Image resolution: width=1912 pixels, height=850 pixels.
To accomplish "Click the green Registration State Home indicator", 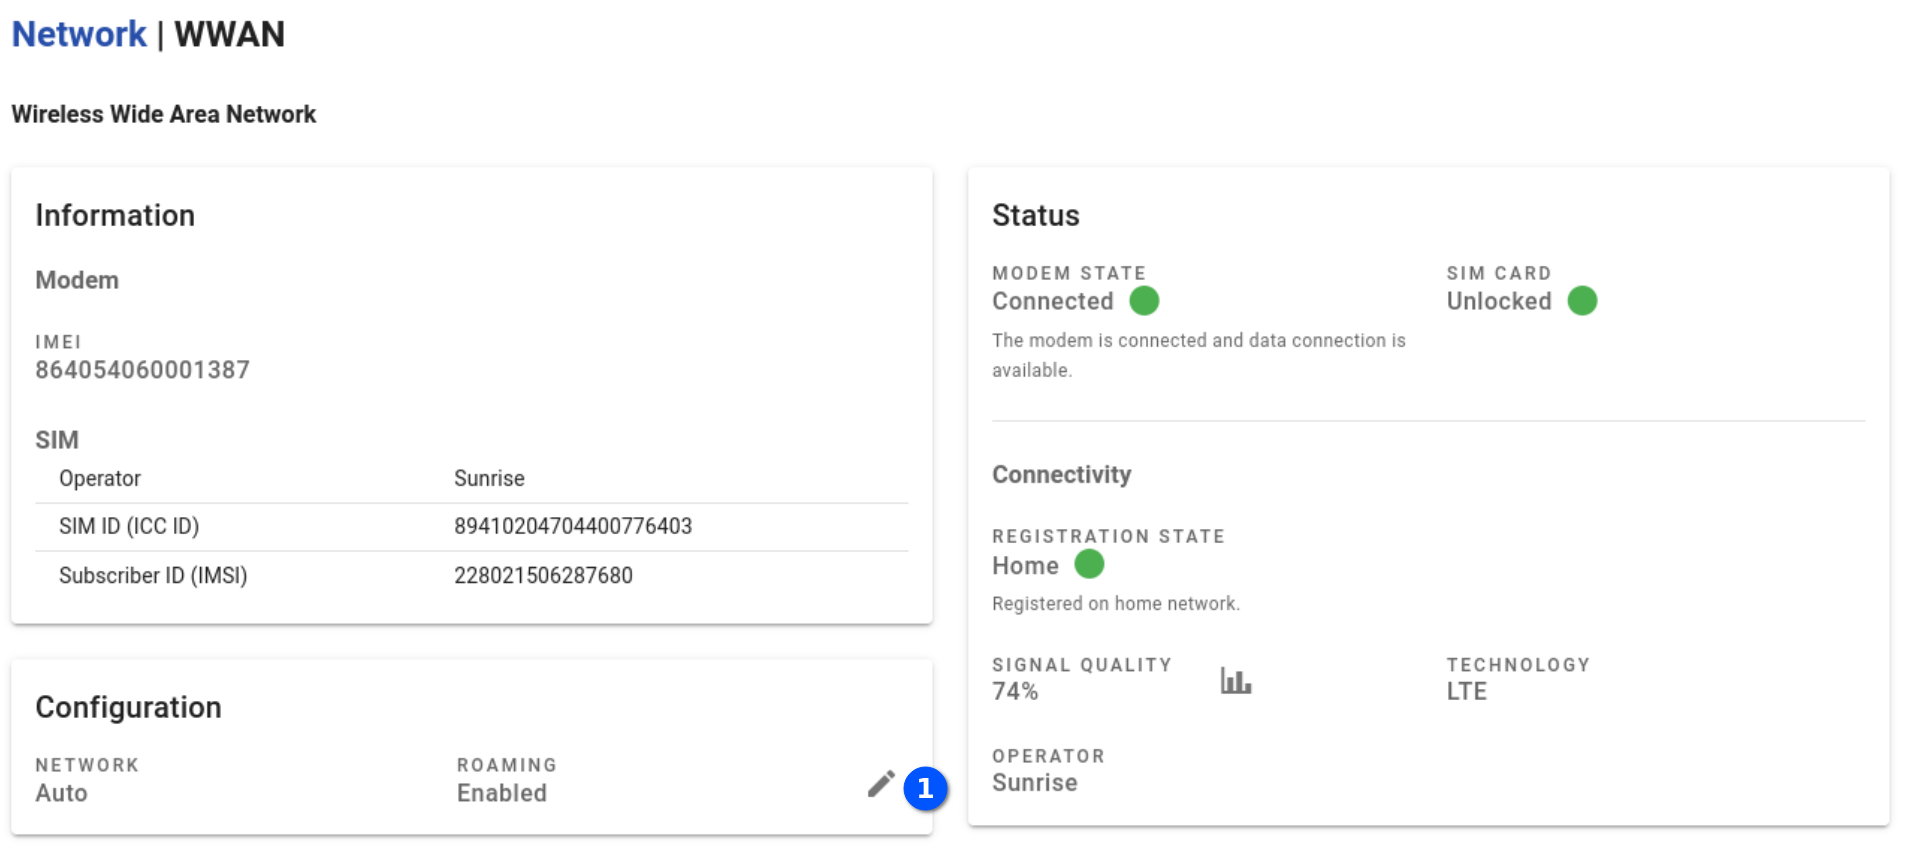I will coord(1089,565).
